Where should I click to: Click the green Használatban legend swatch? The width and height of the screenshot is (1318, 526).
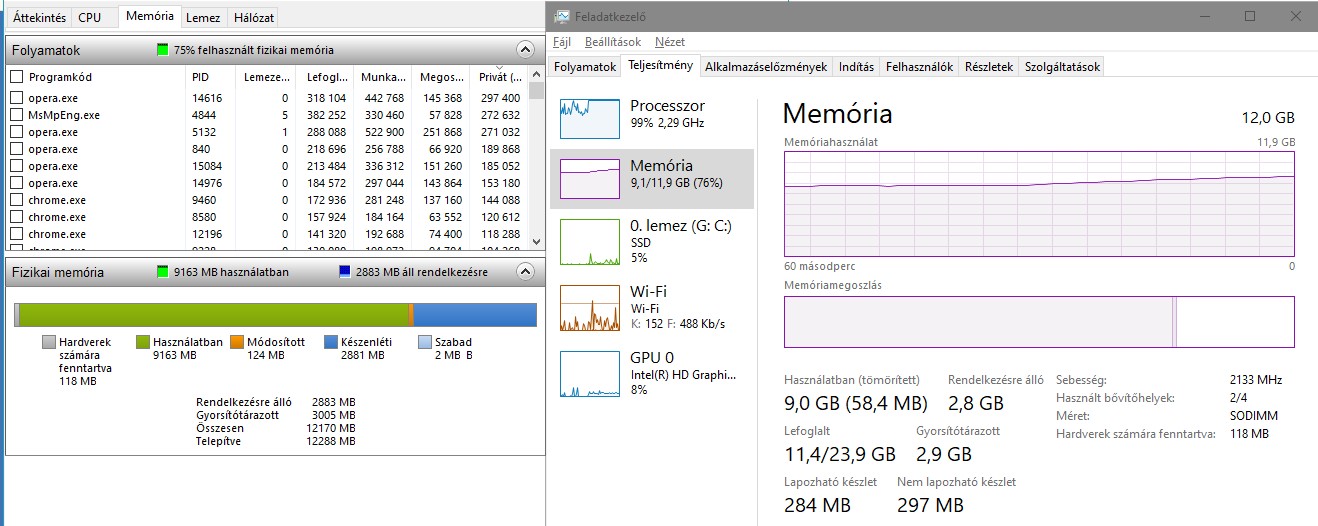(143, 342)
